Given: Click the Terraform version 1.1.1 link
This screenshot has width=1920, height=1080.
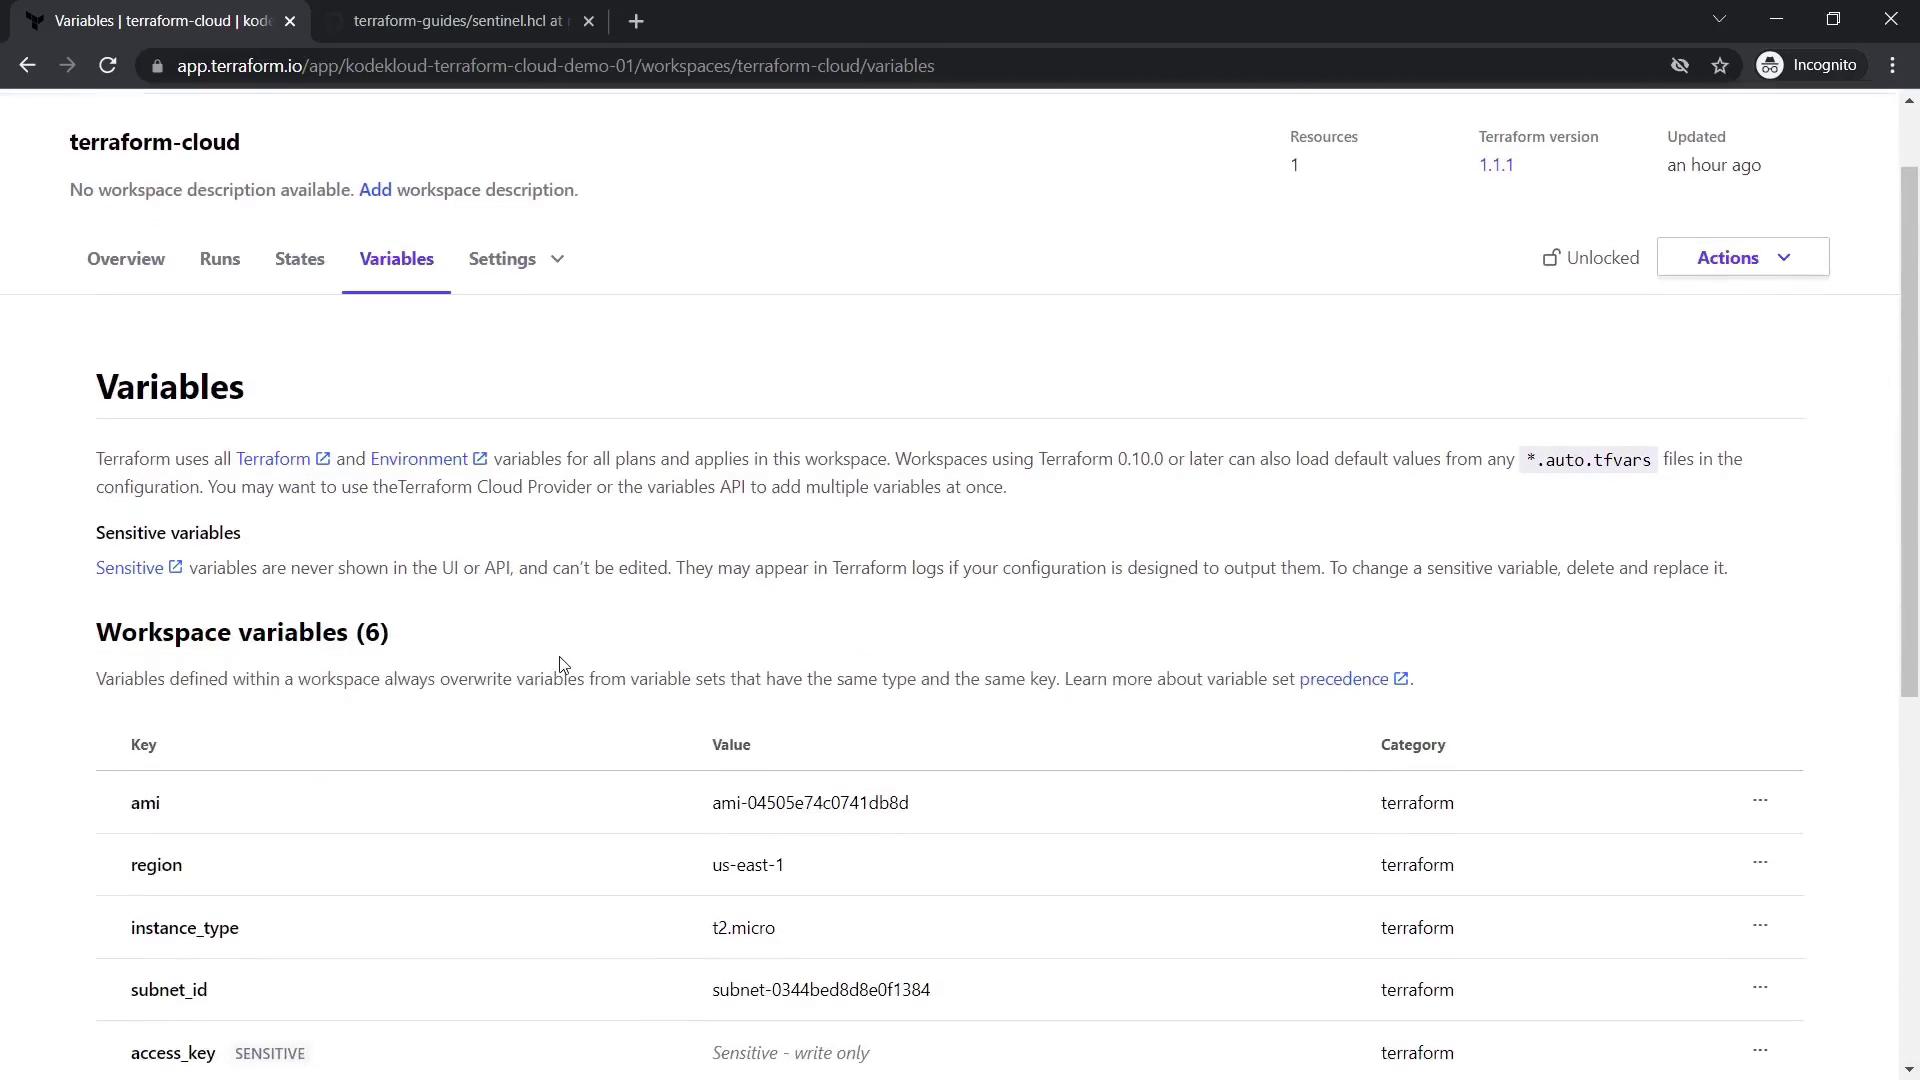Looking at the screenshot, I should (1496, 165).
